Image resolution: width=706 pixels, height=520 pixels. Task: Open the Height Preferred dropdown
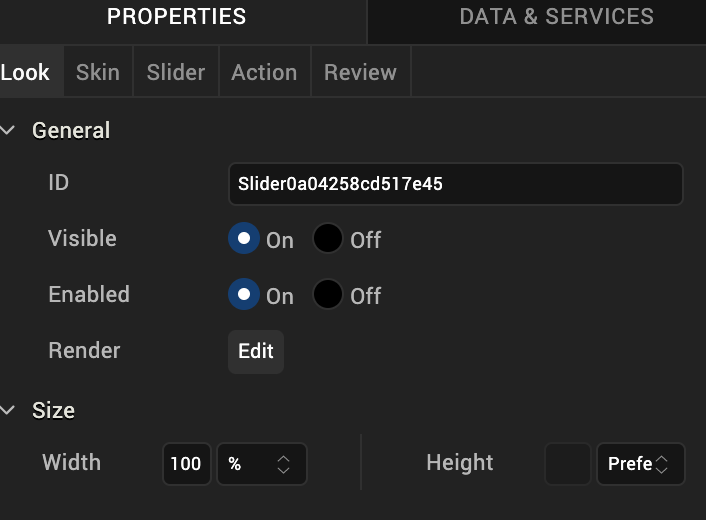(x=640, y=464)
